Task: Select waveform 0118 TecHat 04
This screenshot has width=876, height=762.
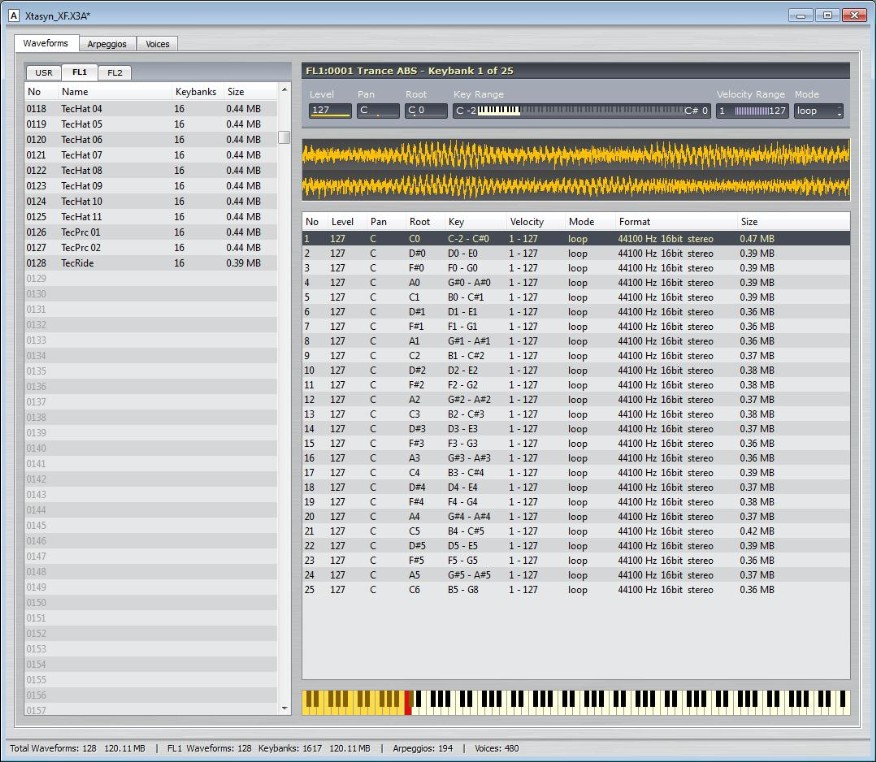Action: point(151,108)
